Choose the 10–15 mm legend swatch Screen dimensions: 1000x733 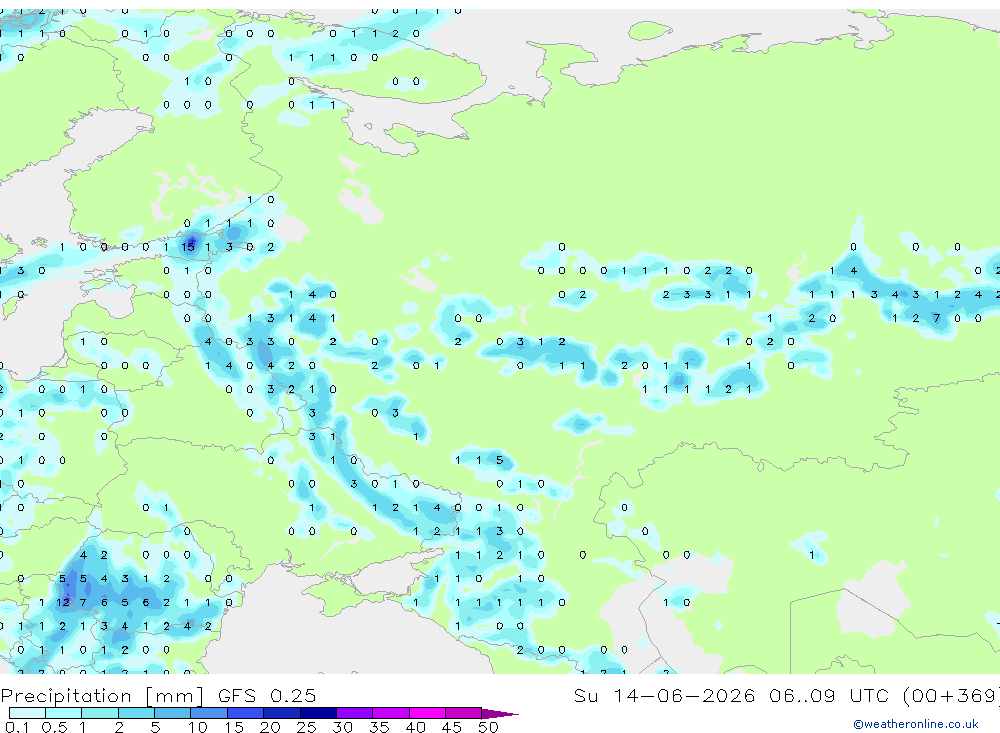(x=209, y=713)
